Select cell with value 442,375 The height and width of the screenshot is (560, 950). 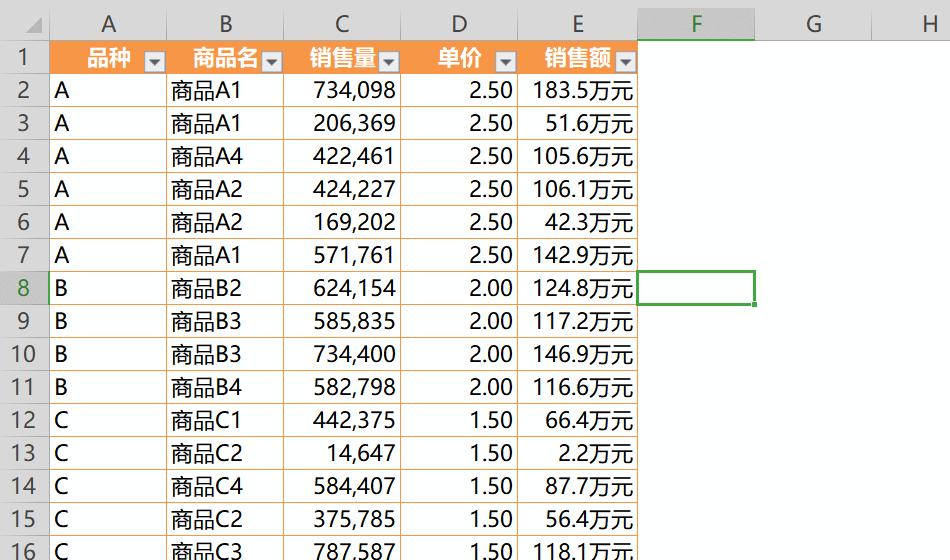tap(342, 420)
